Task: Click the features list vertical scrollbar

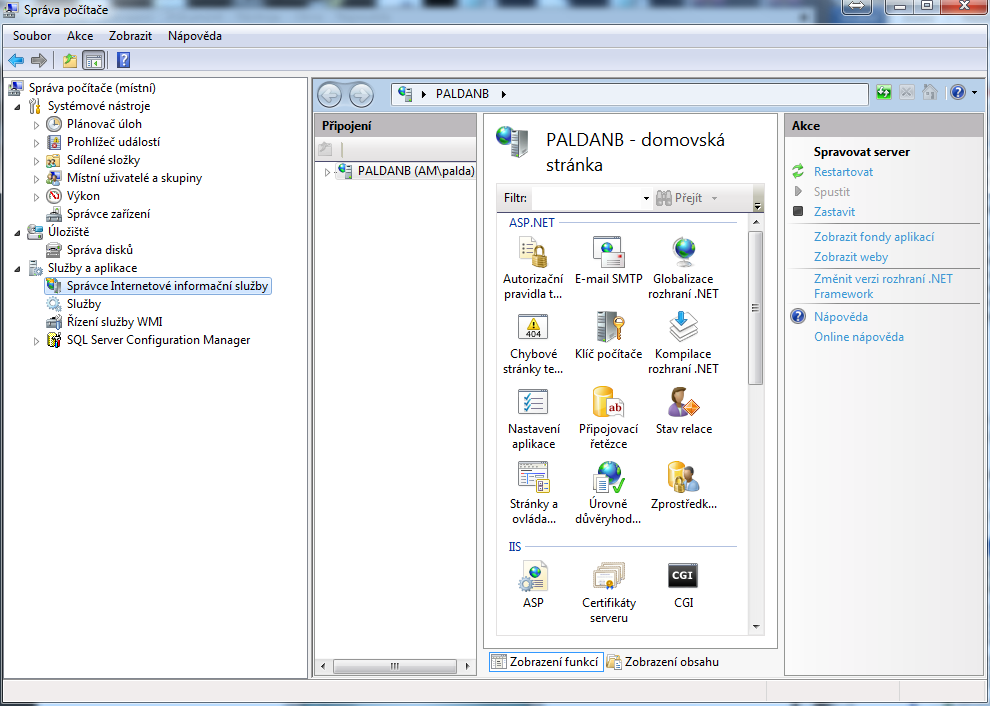Action: [x=756, y=308]
